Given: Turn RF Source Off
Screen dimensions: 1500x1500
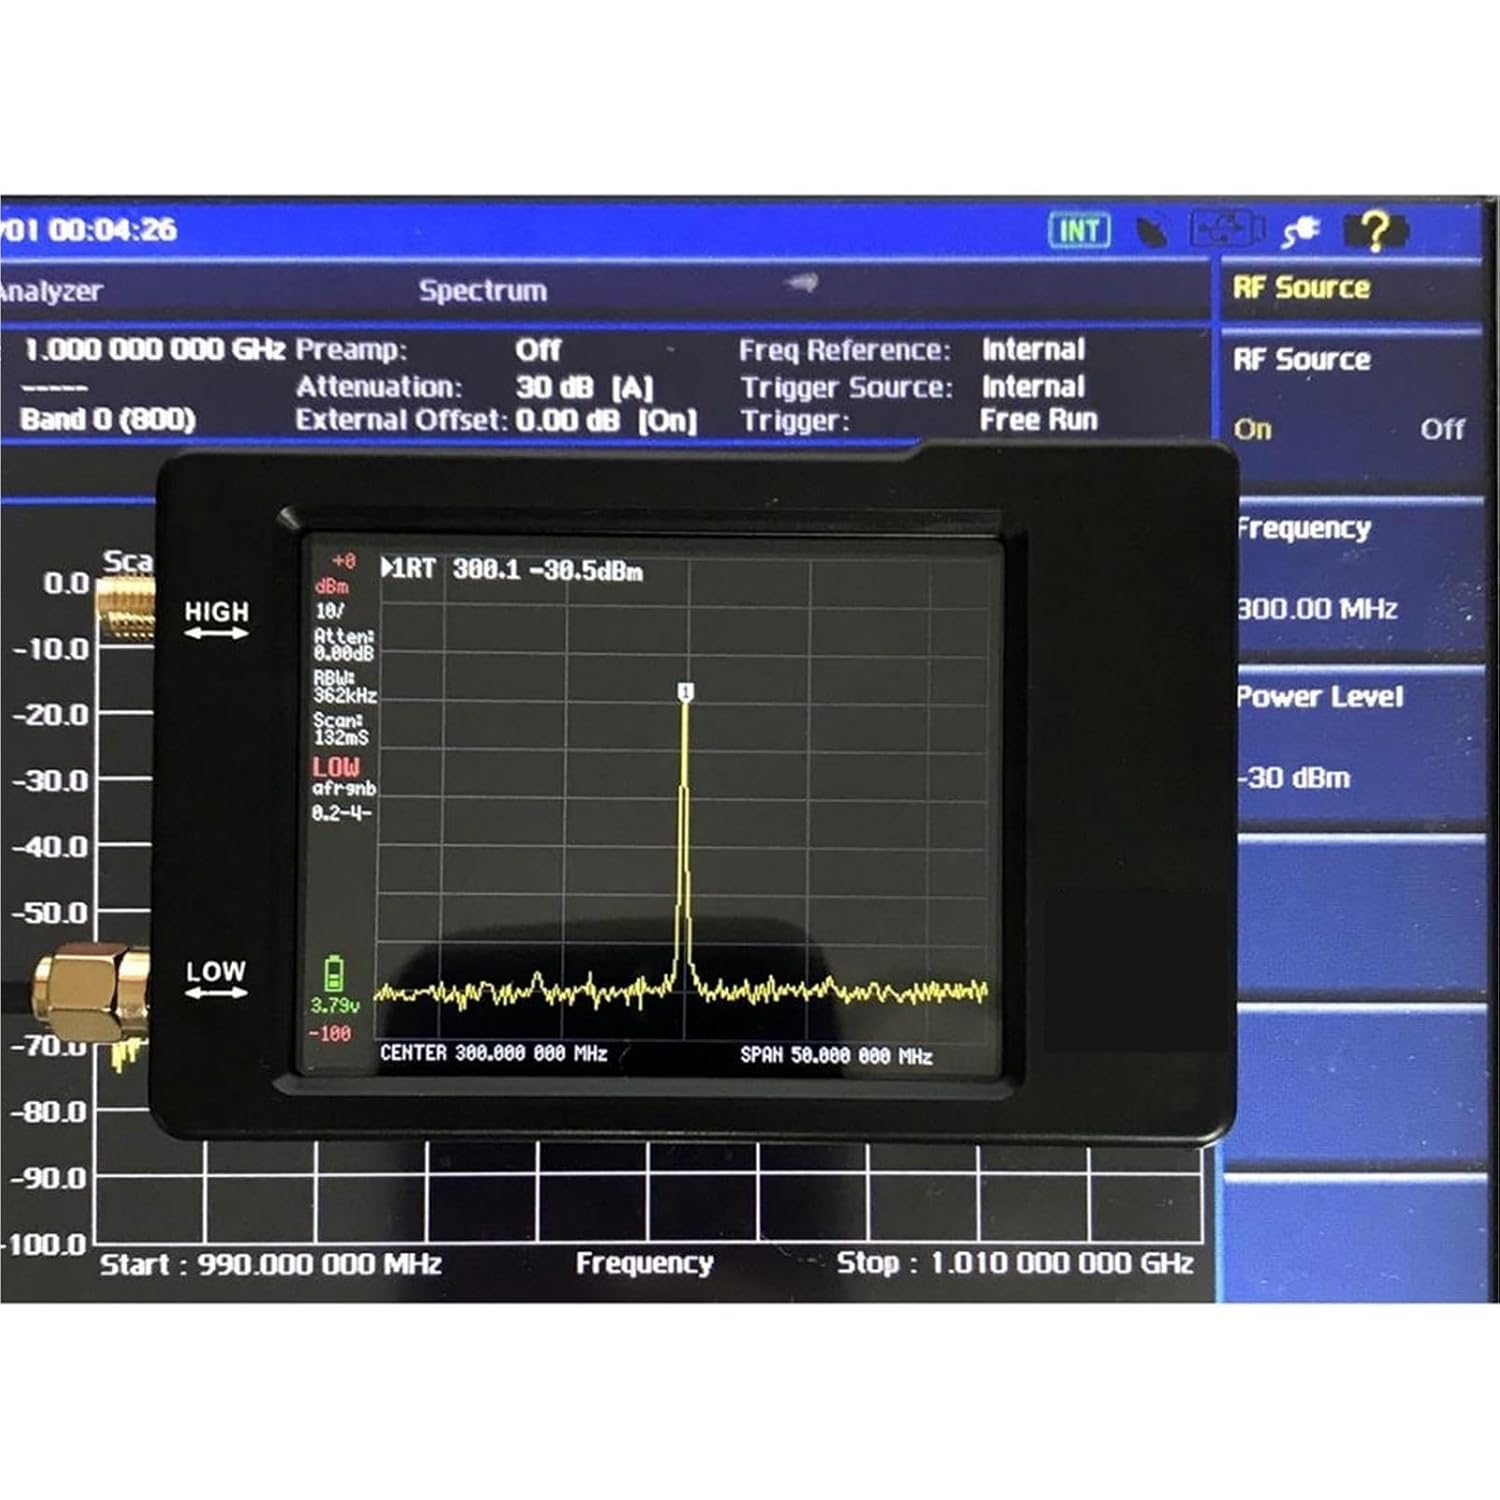Looking at the screenshot, I should [1442, 429].
